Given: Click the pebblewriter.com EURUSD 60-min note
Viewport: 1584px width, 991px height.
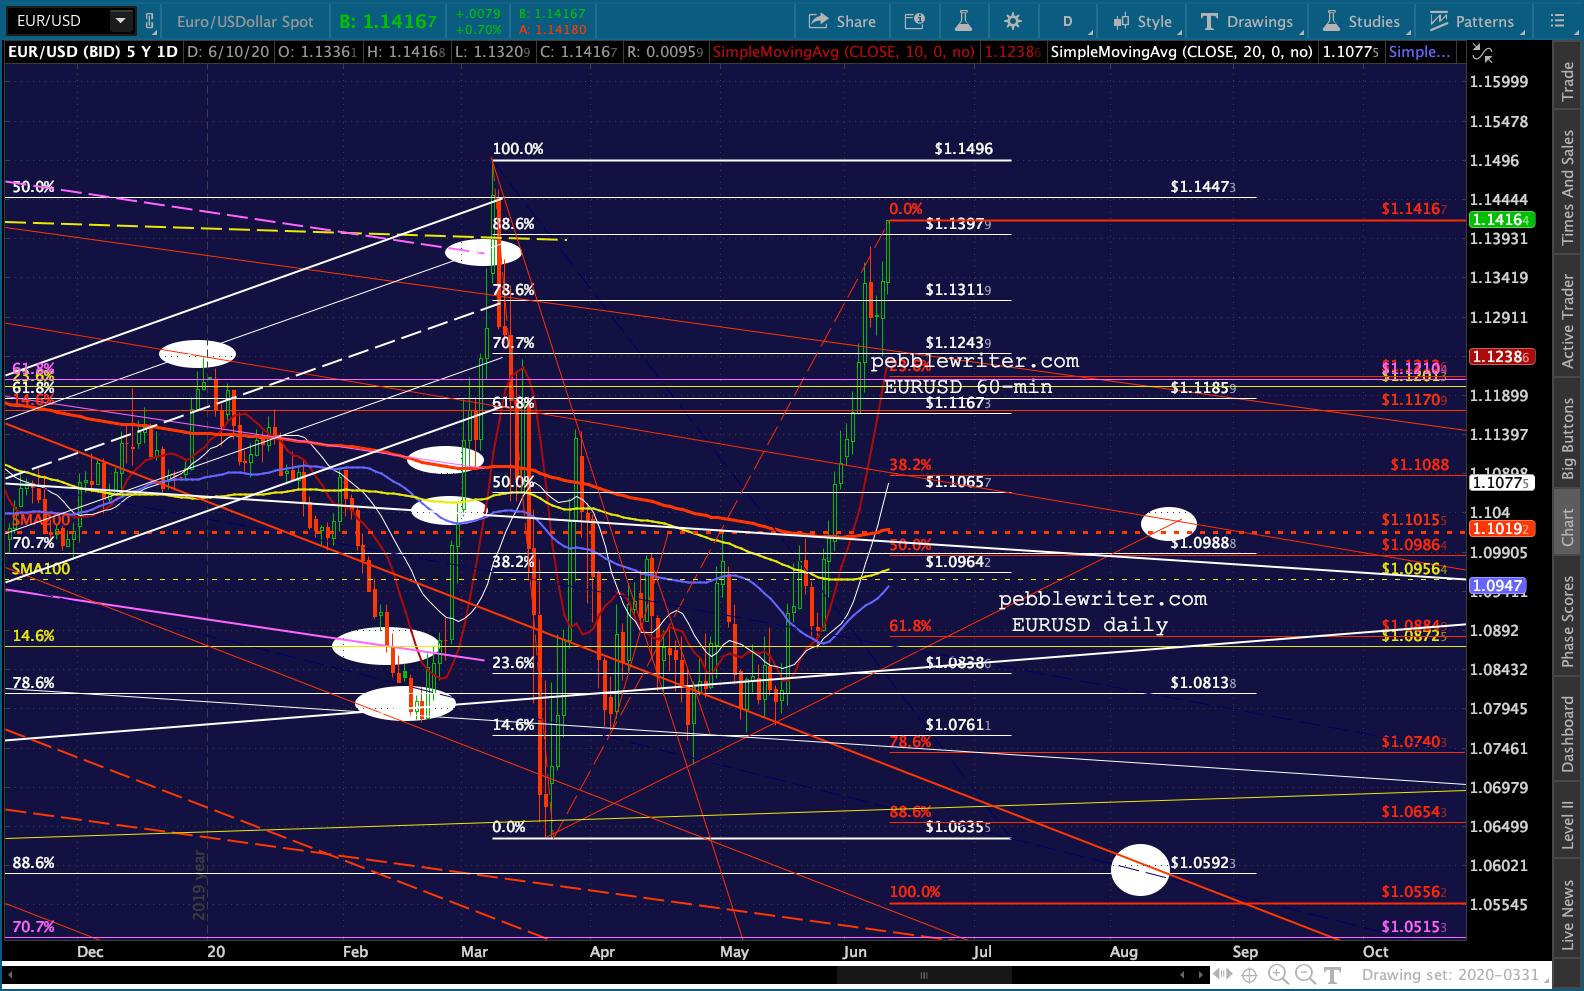Looking at the screenshot, I should [x=974, y=374].
